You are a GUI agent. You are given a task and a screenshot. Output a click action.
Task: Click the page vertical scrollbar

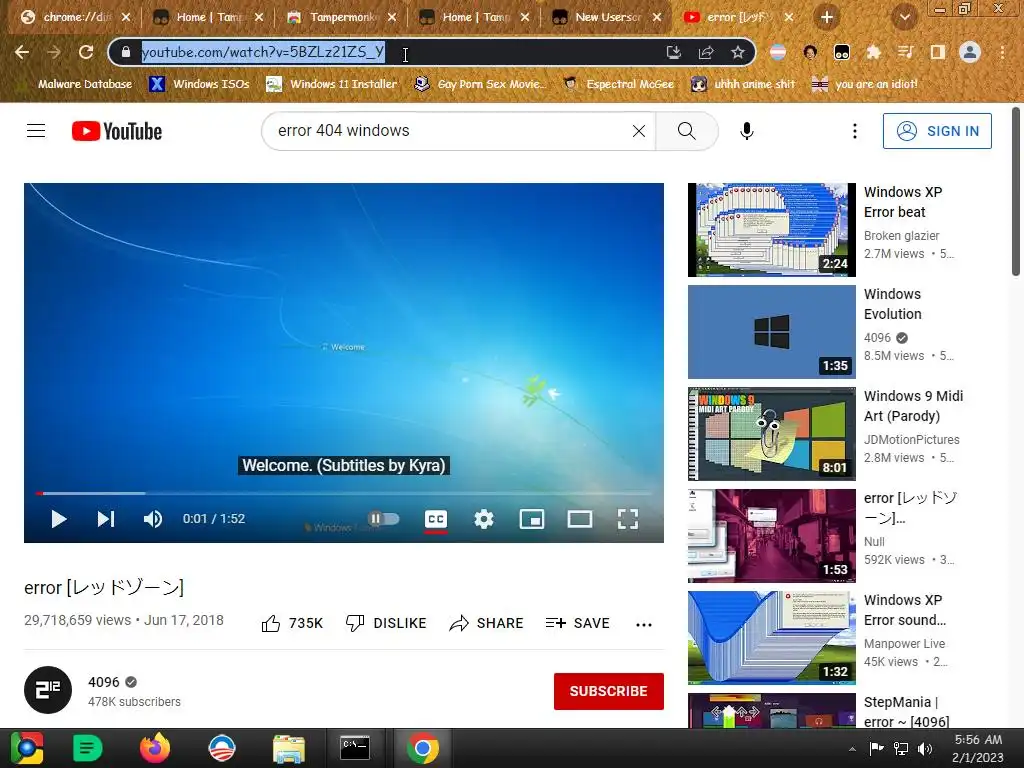pos(1016,193)
